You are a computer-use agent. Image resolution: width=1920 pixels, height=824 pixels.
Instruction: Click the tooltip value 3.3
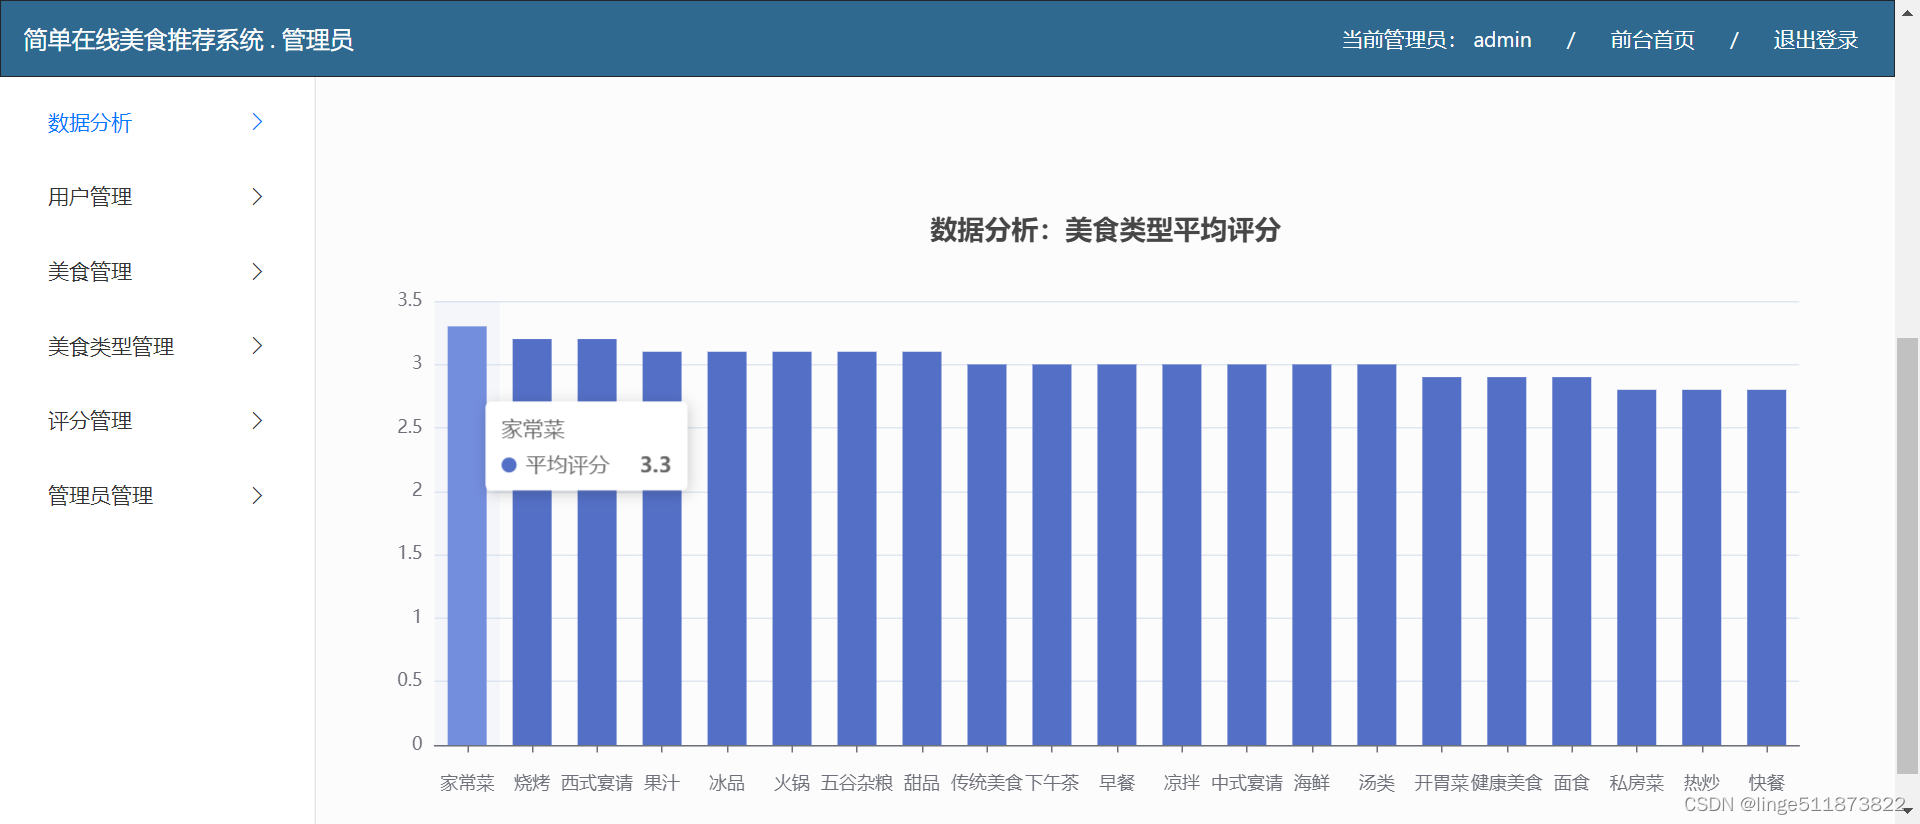click(655, 465)
